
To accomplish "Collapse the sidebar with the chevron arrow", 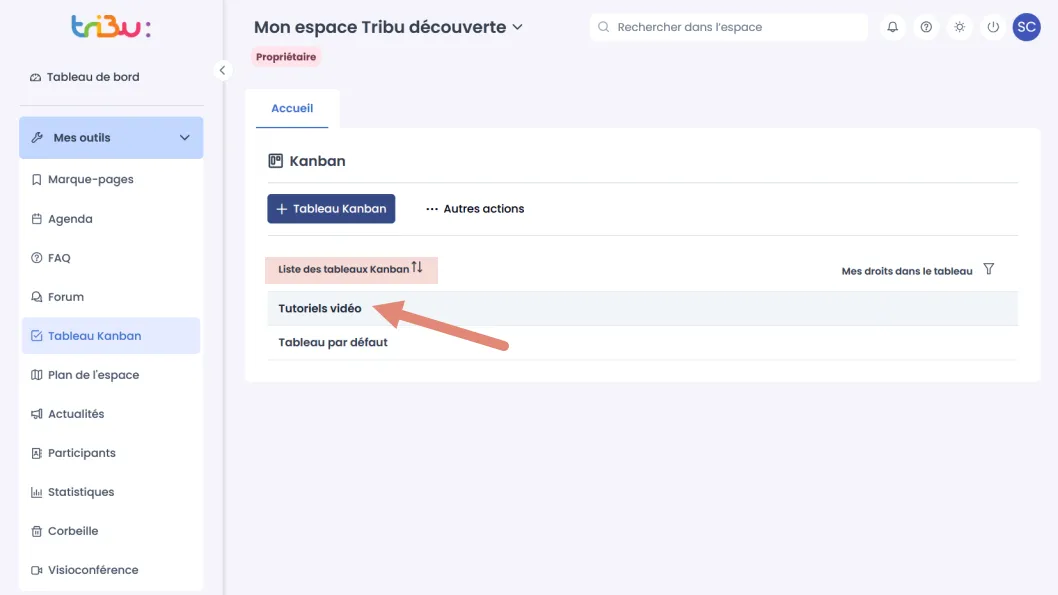I will [x=222, y=70].
